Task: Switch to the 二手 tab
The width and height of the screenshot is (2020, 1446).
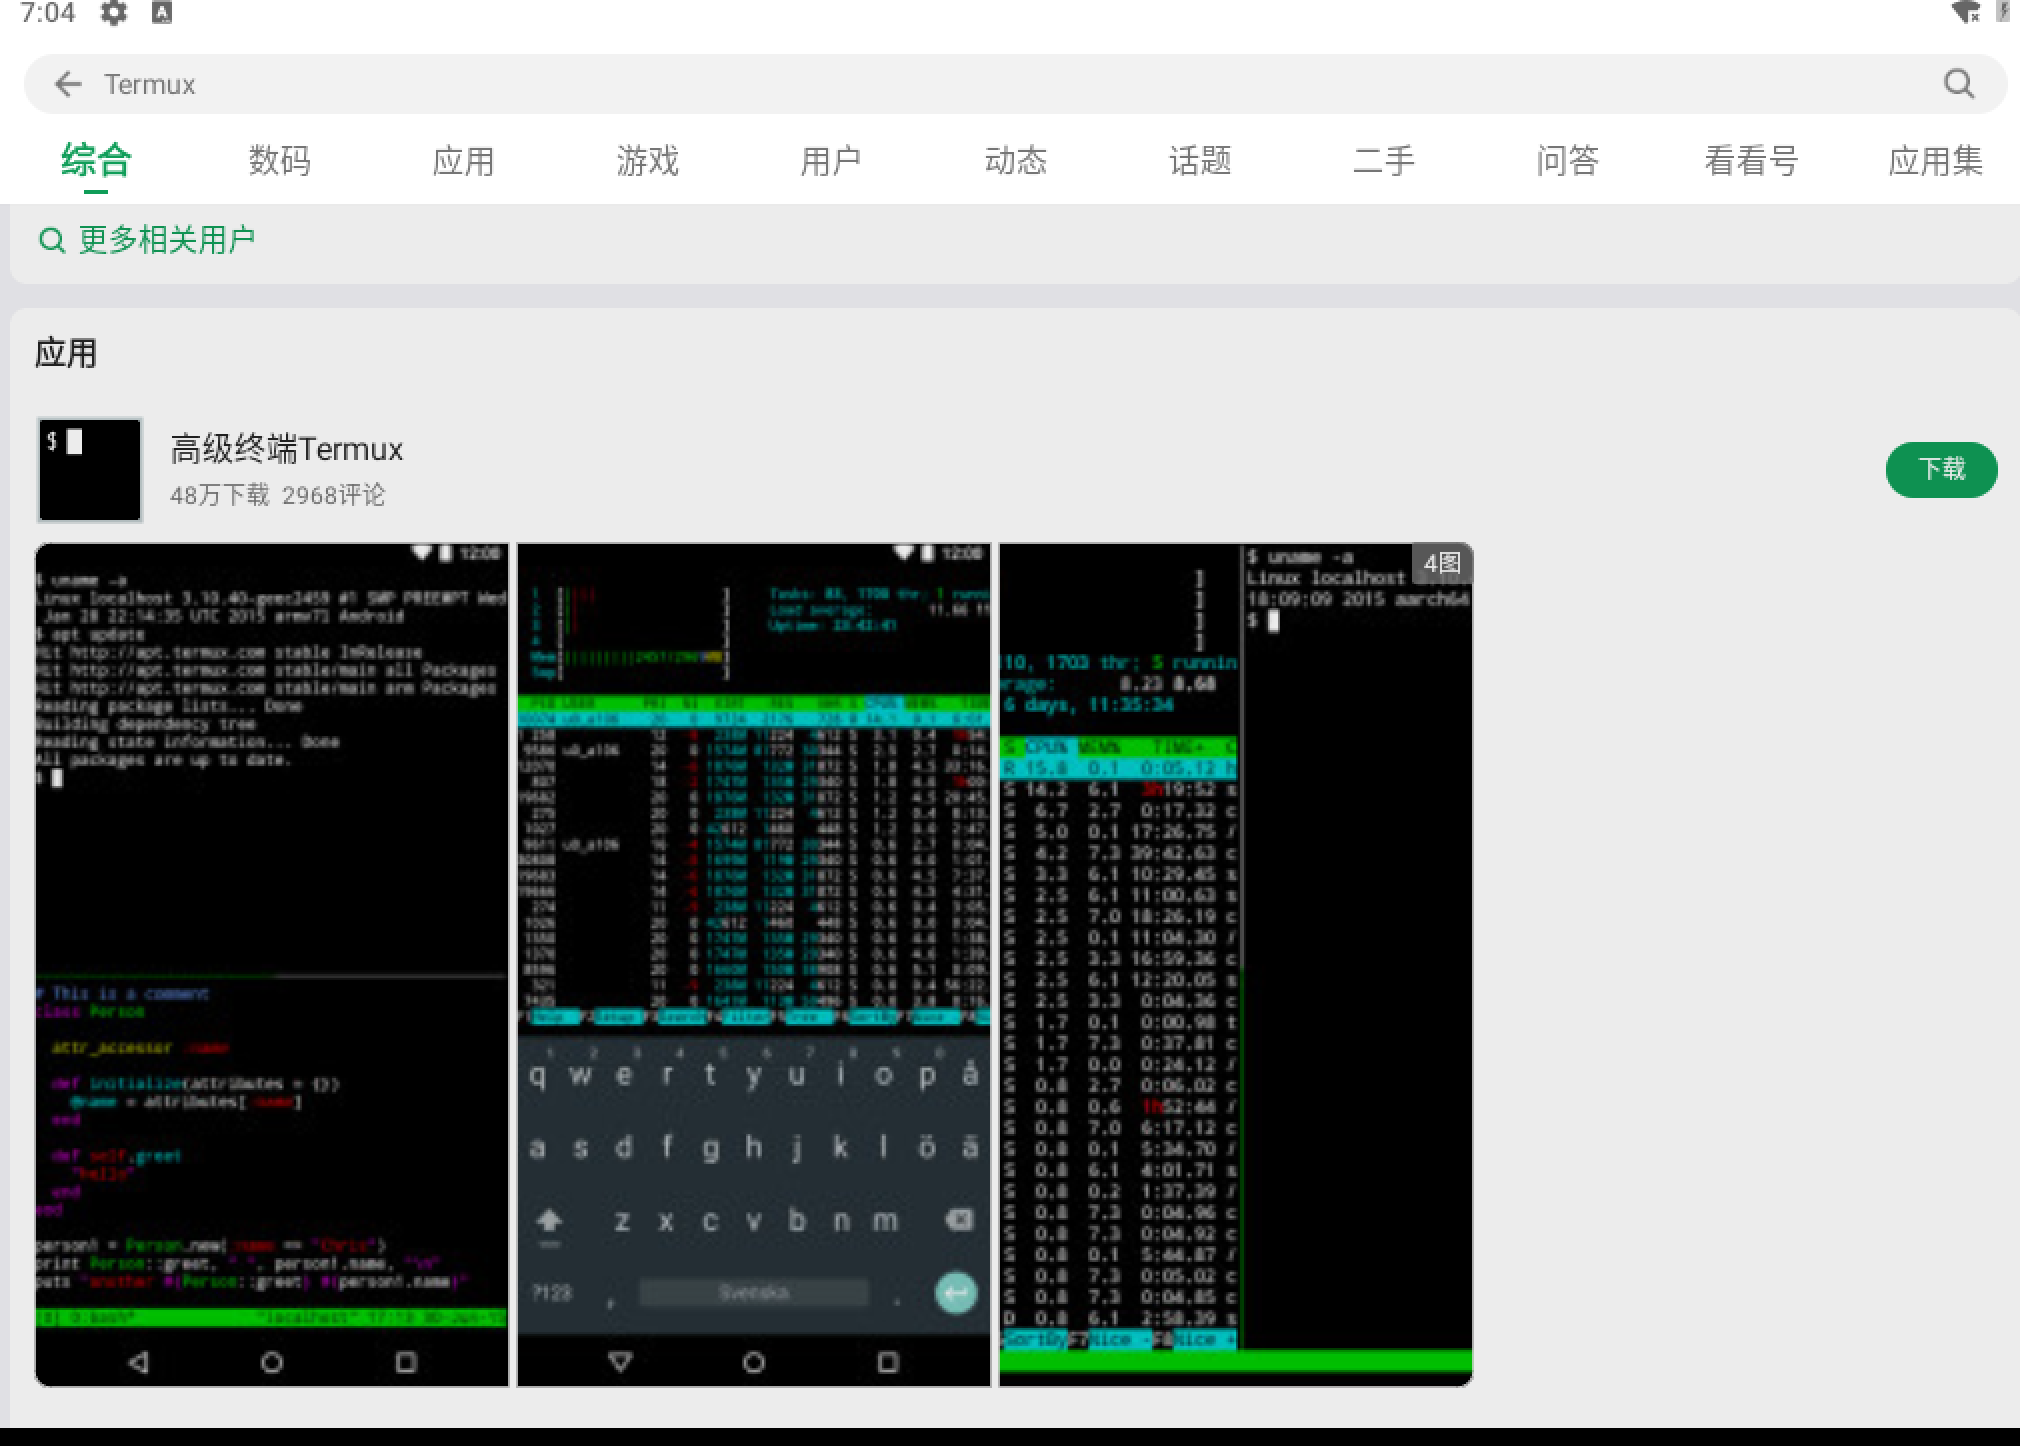Action: 1383,161
